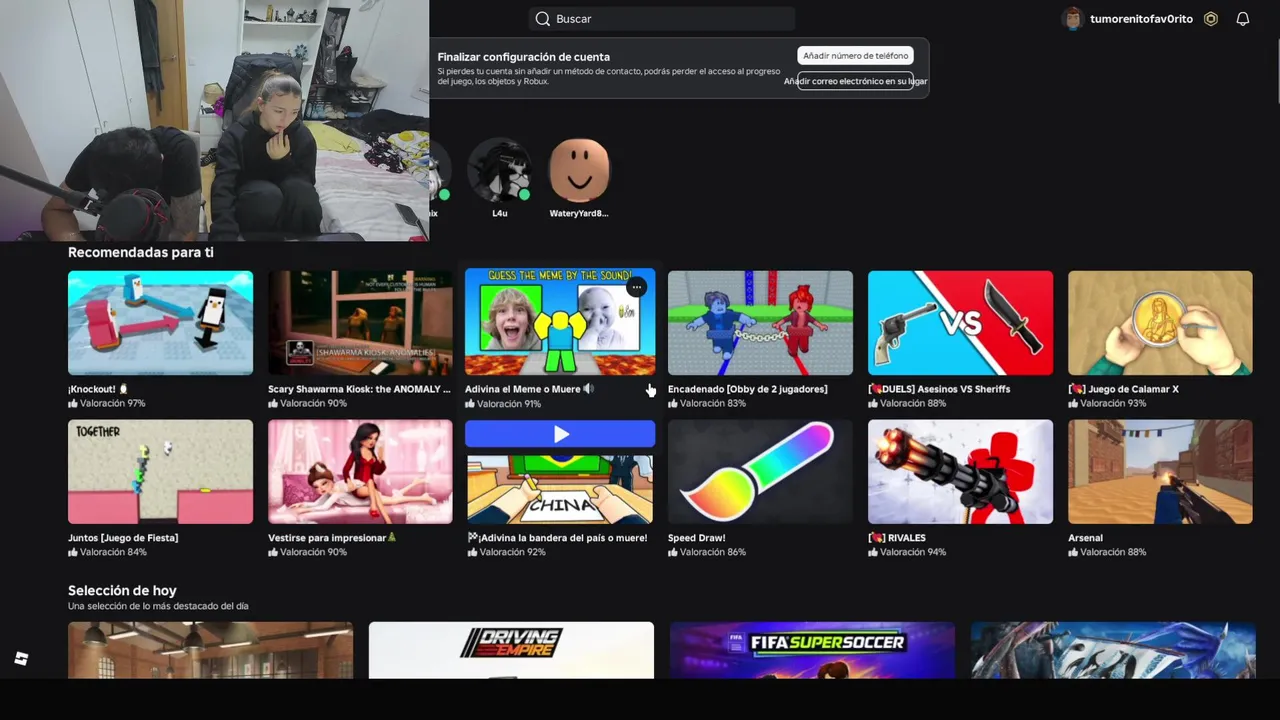Open Scary Shawarma Kiosk thumbnail
This screenshot has height=720, width=1280.
coord(360,323)
